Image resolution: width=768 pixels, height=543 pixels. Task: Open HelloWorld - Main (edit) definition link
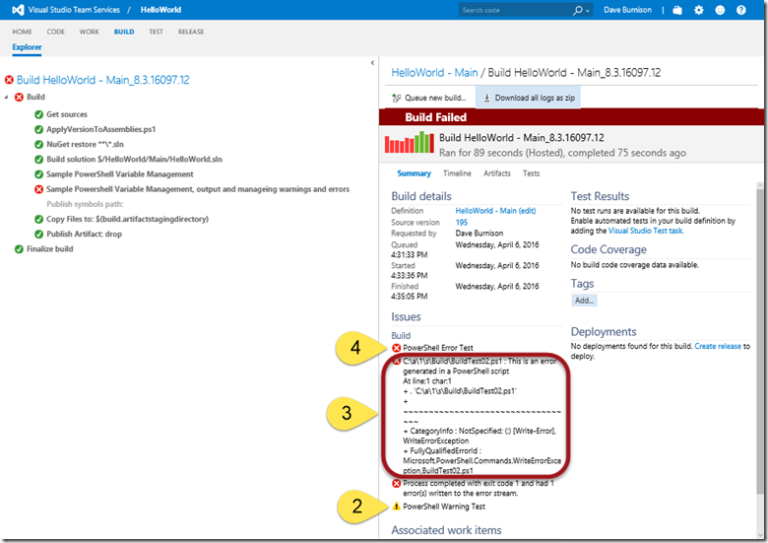tap(496, 211)
